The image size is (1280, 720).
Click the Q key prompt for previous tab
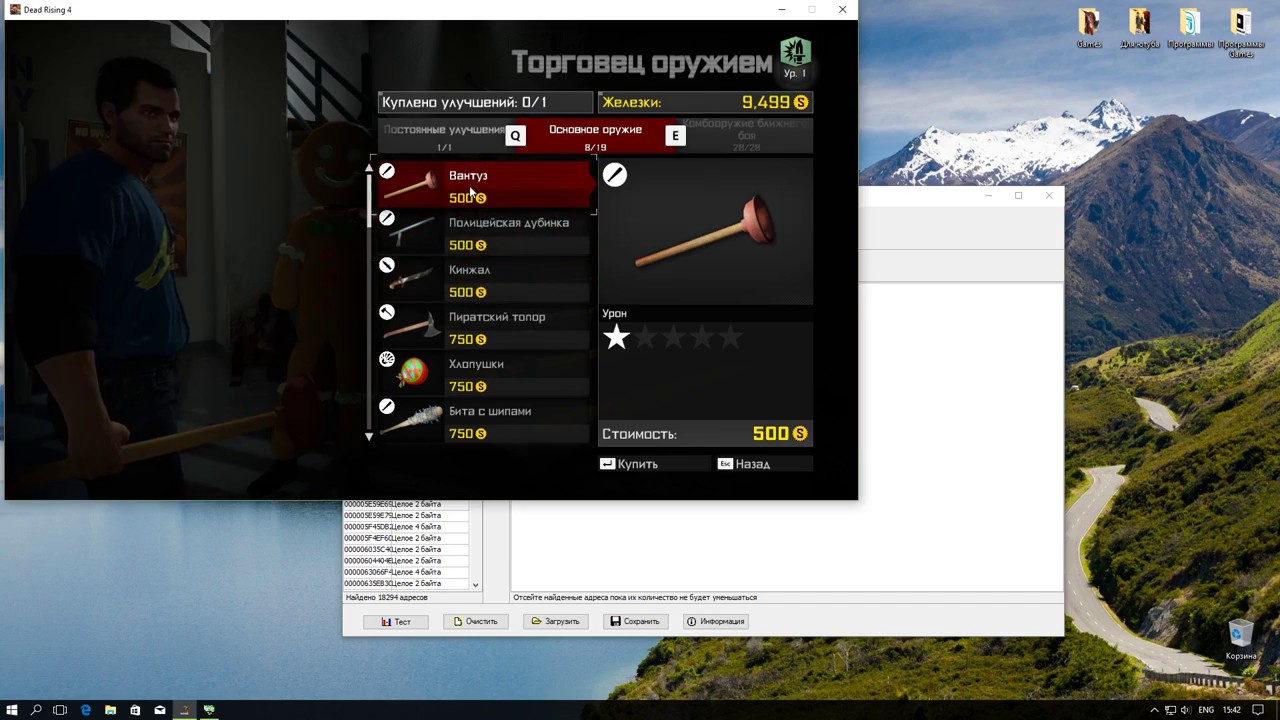(x=515, y=136)
